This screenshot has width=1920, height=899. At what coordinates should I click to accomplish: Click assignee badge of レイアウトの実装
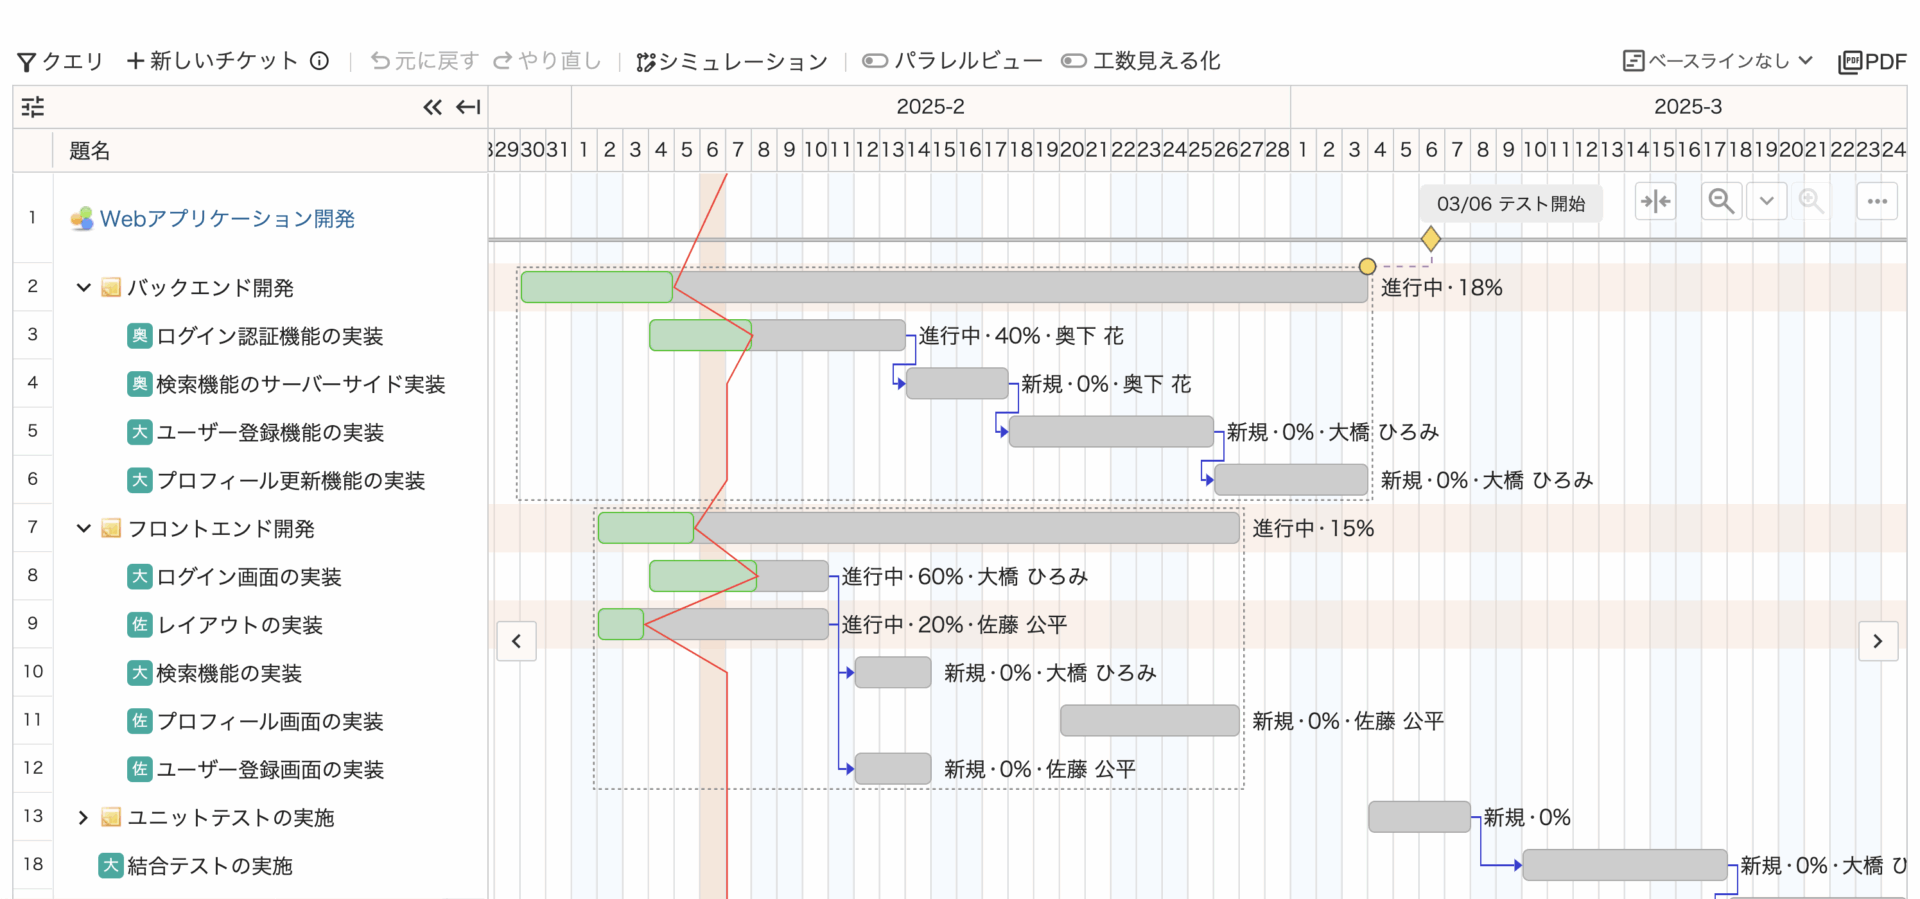140,625
